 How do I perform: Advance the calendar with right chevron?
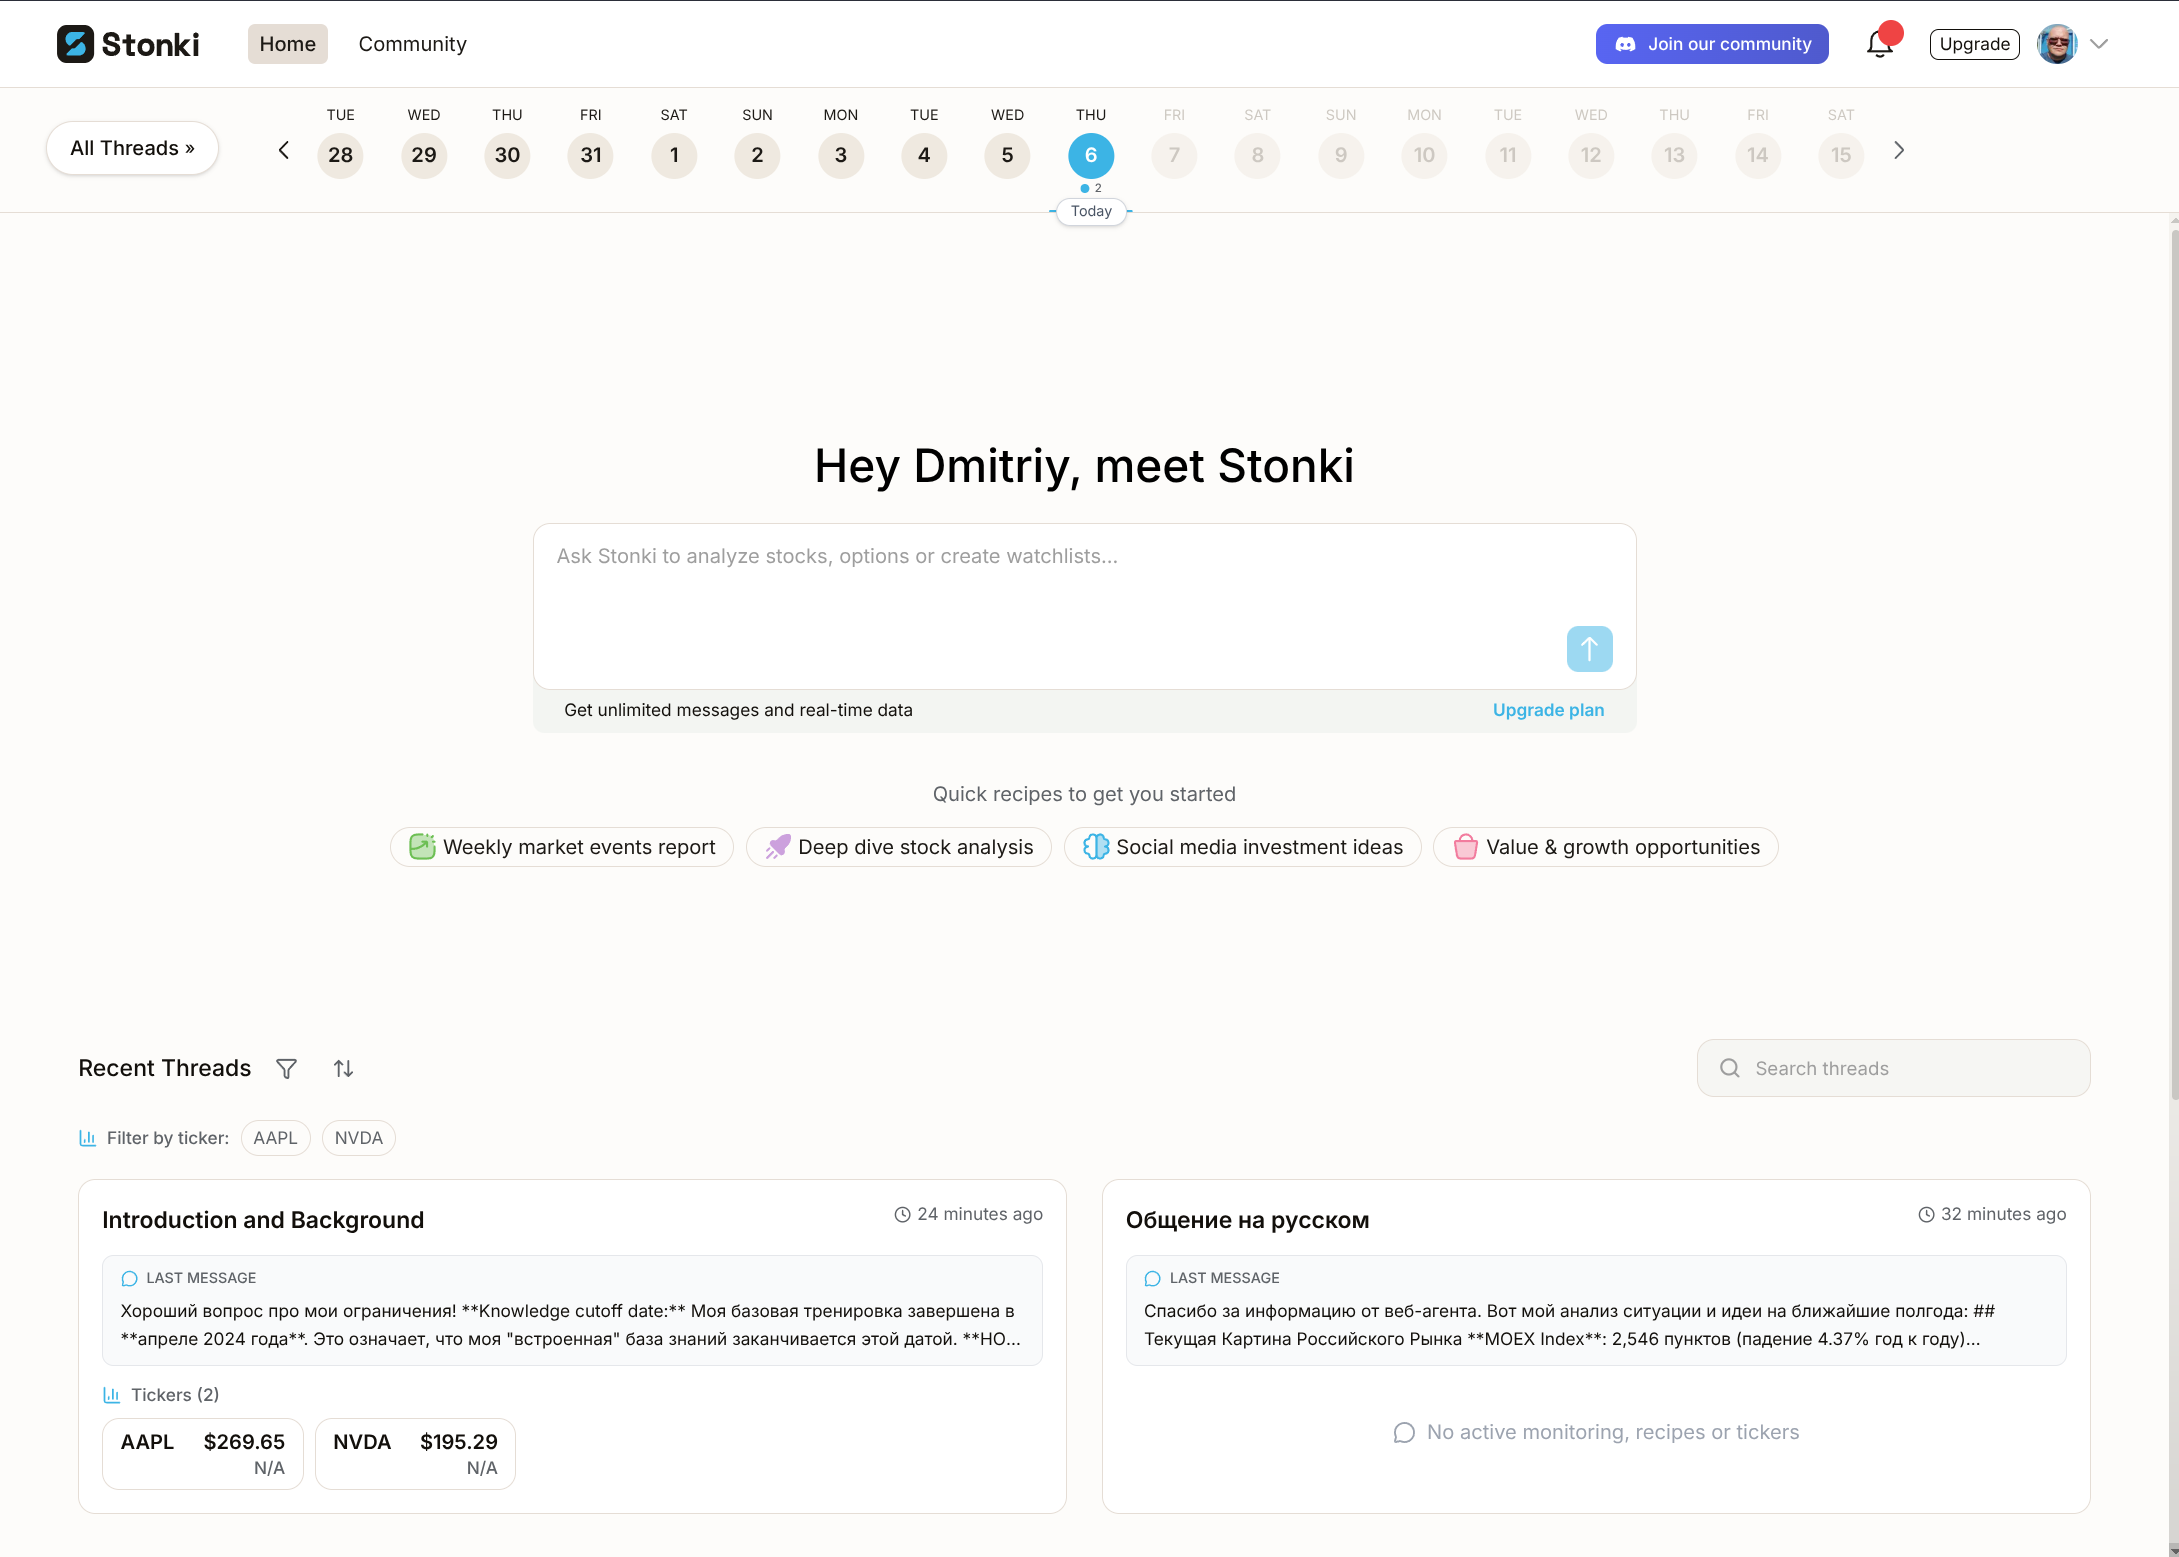[1898, 151]
